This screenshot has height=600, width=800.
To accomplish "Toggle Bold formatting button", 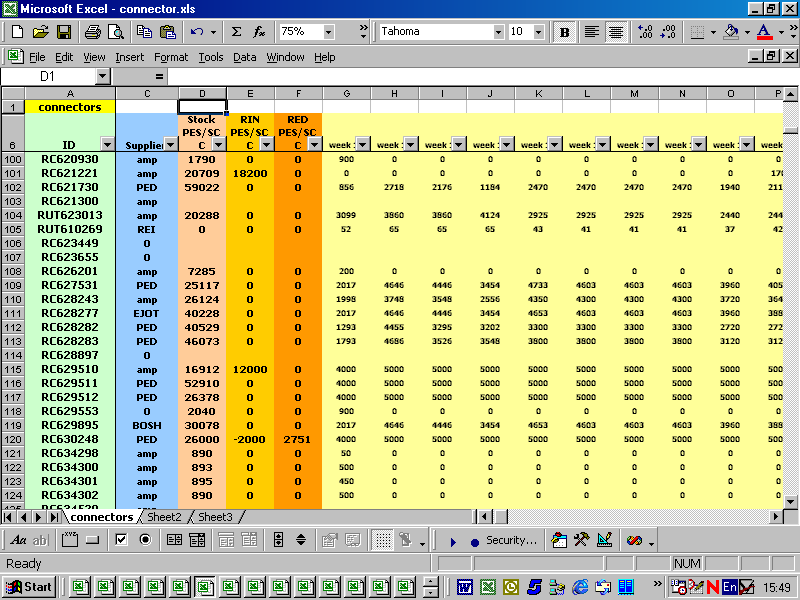I will coord(564,32).
